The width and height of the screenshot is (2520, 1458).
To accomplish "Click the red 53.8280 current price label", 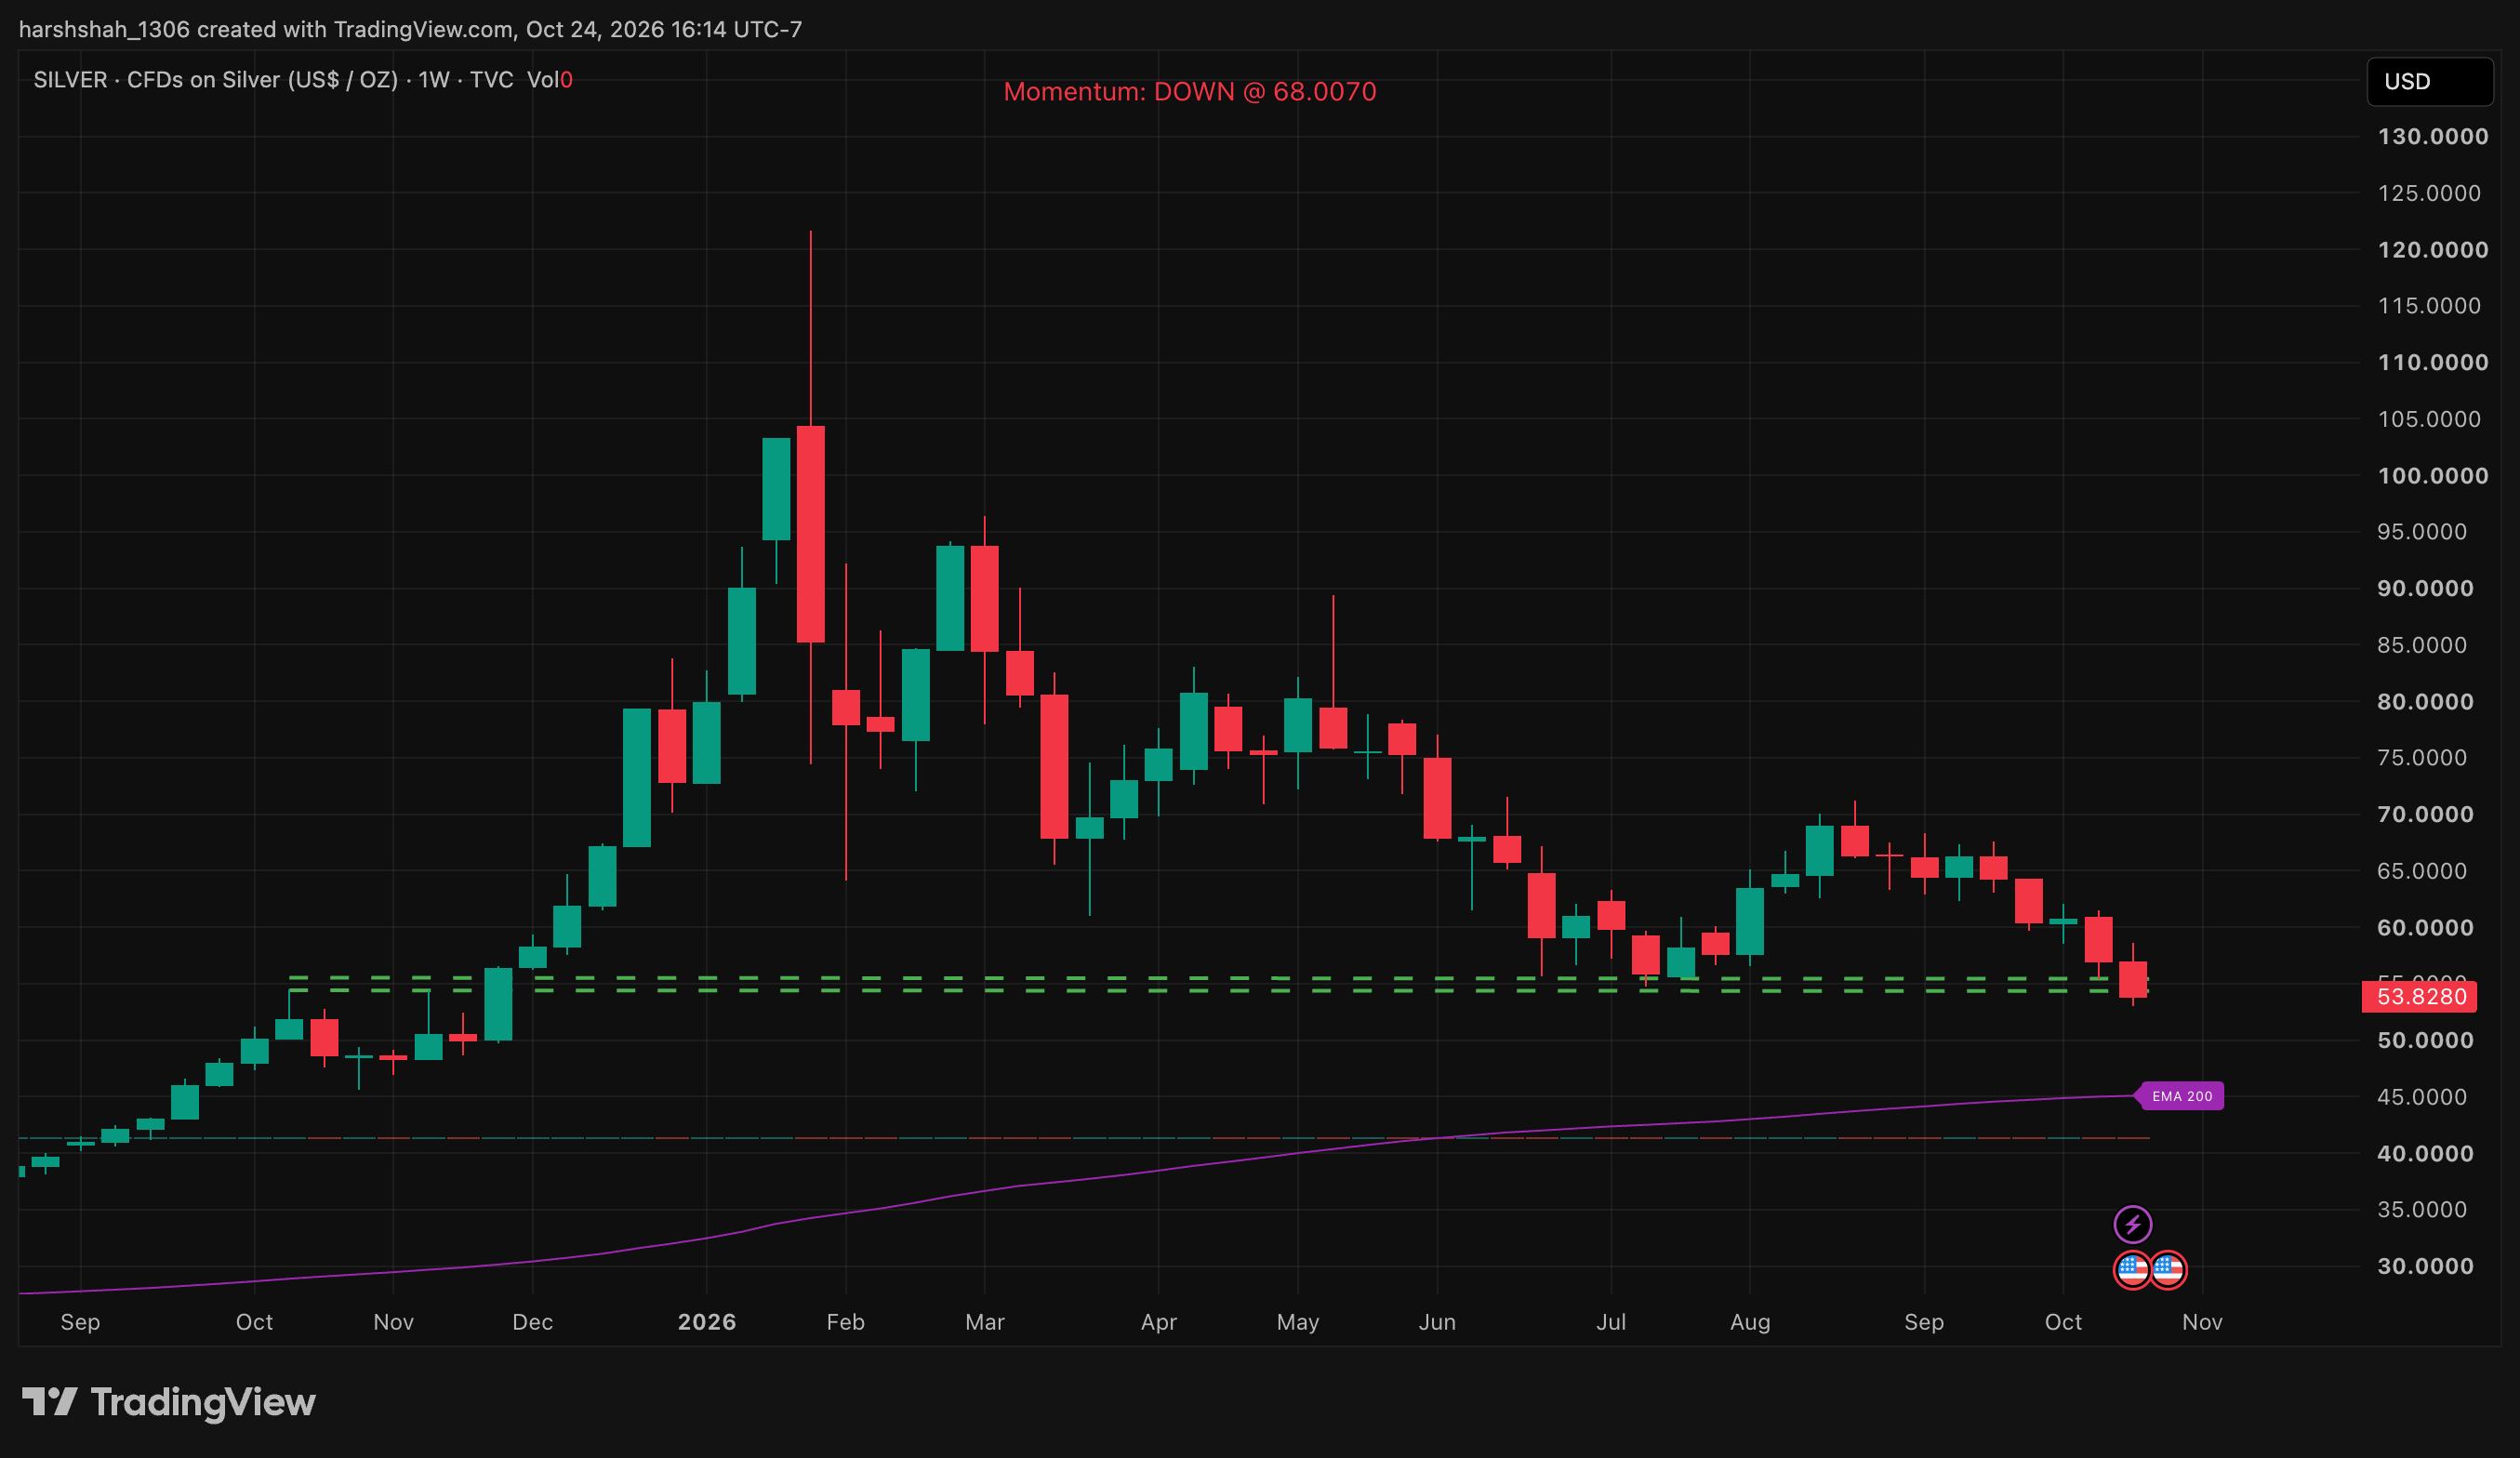I will [x=2420, y=997].
